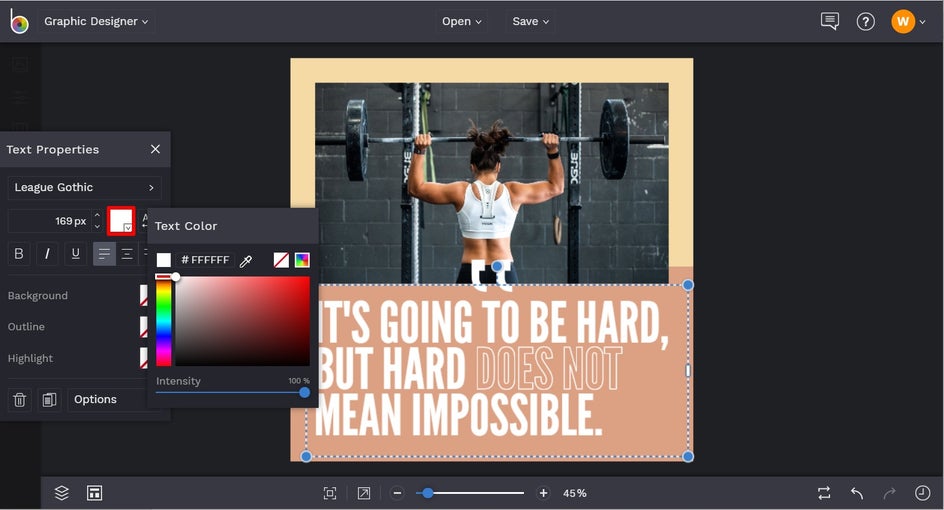Click the Highlight label in Text Properties

(x=30, y=358)
